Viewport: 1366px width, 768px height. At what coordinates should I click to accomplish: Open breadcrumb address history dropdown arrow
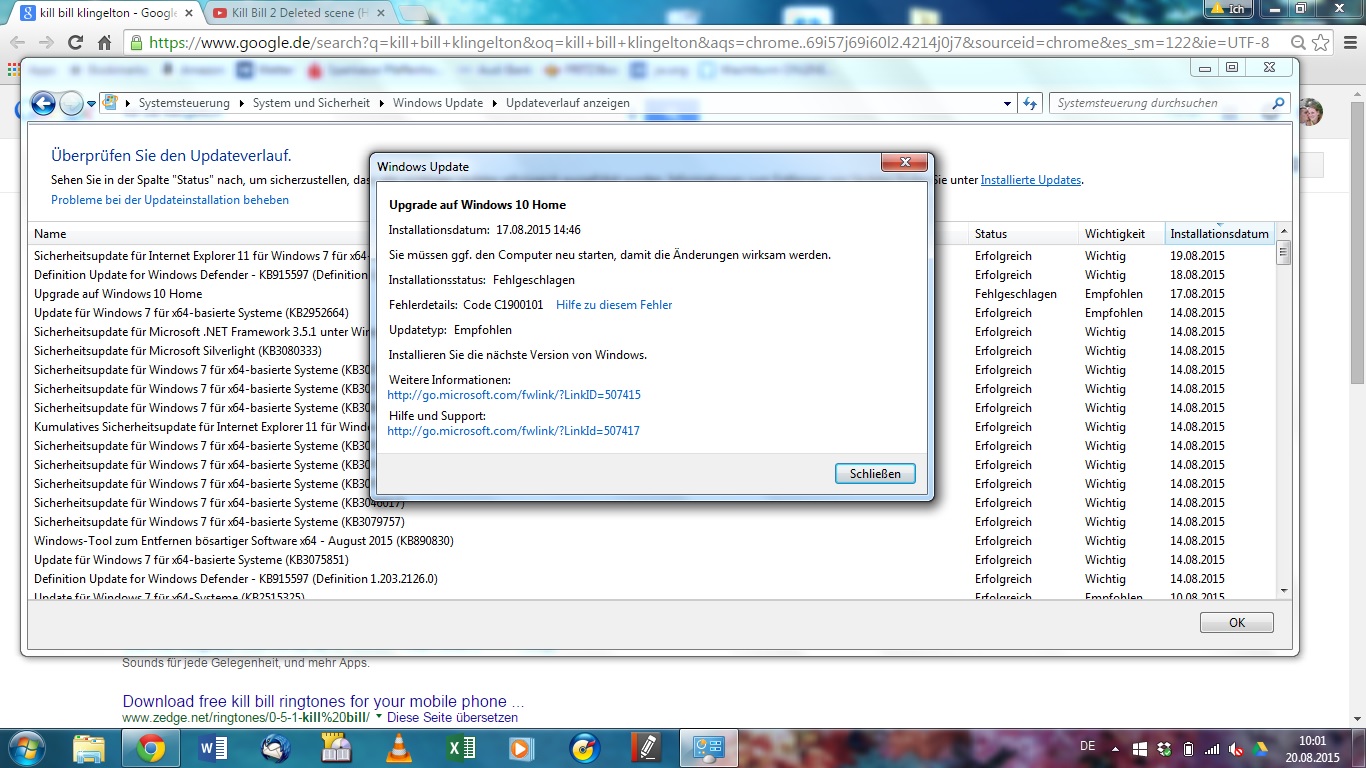[1007, 103]
